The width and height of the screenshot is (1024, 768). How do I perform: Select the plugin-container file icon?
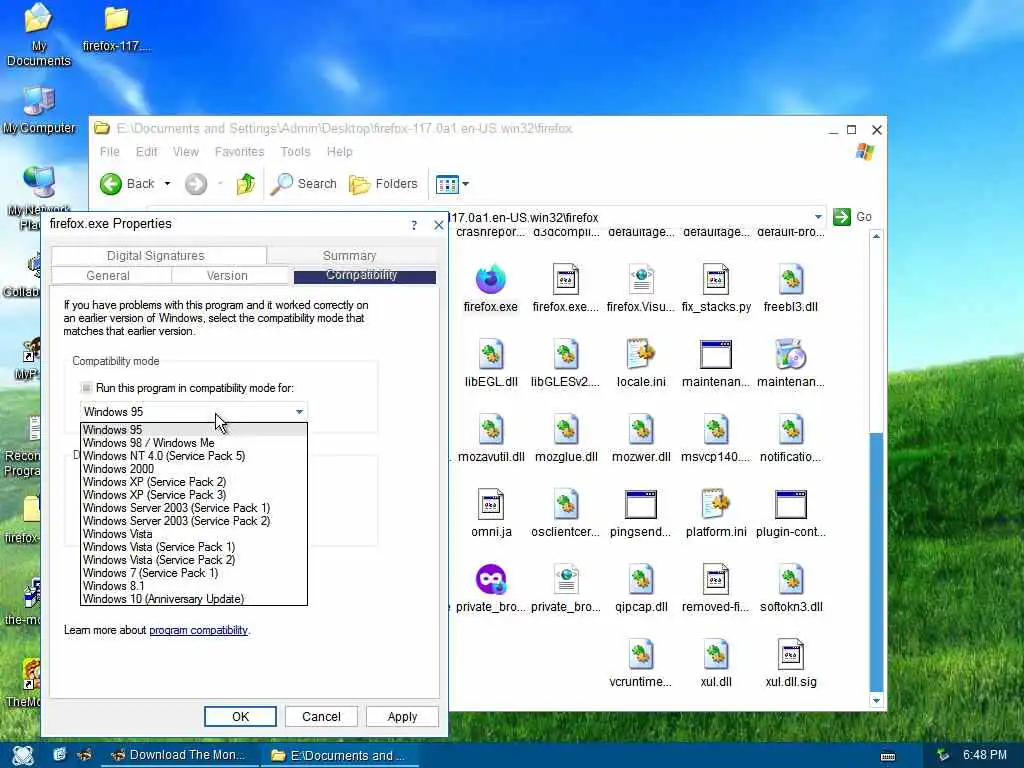click(x=791, y=505)
